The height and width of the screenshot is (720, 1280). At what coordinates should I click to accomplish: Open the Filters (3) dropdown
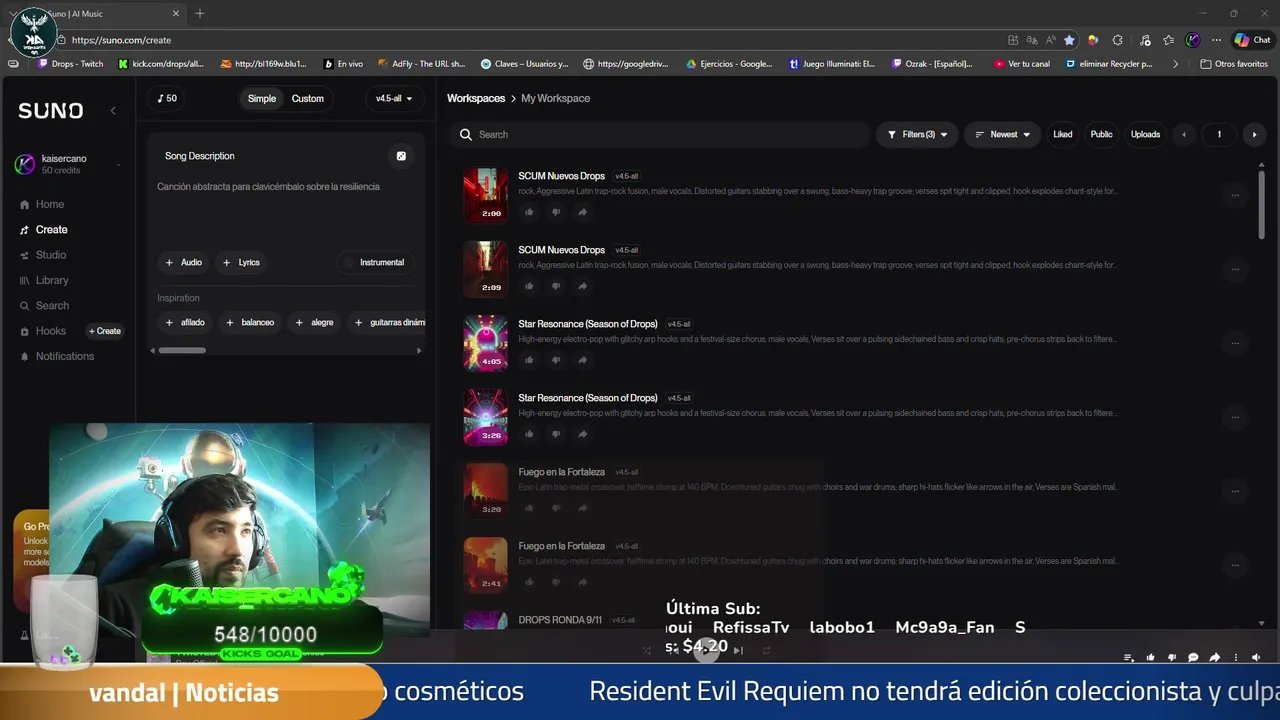[x=918, y=134]
